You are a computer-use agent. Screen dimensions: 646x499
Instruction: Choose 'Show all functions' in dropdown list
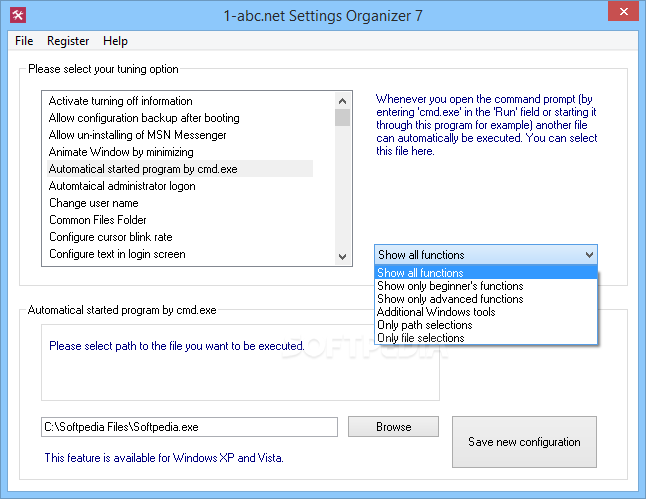click(x=486, y=273)
